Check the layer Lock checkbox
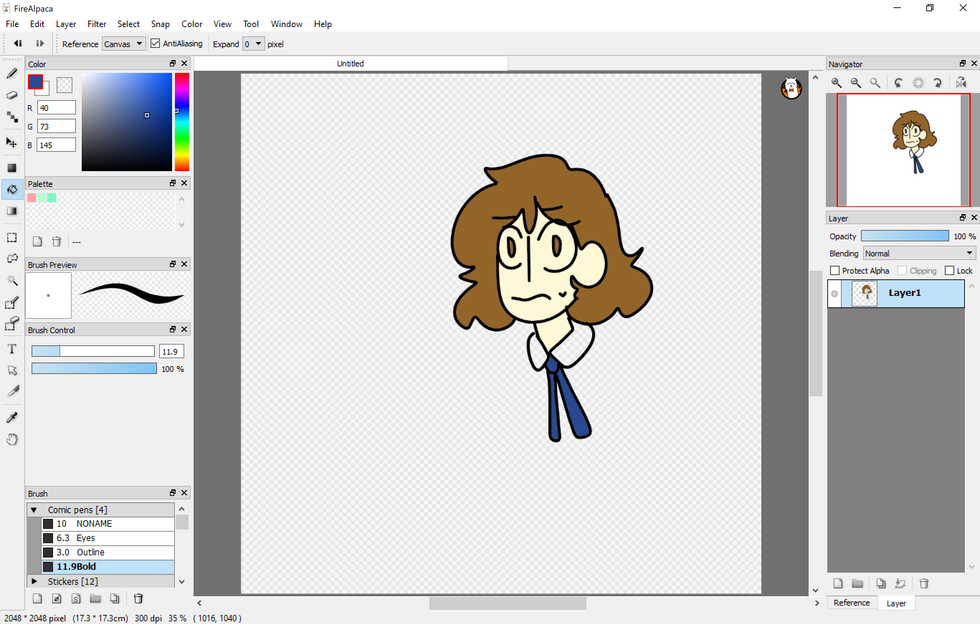This screenshot has height=624, width=980. (x=949, y=271)
